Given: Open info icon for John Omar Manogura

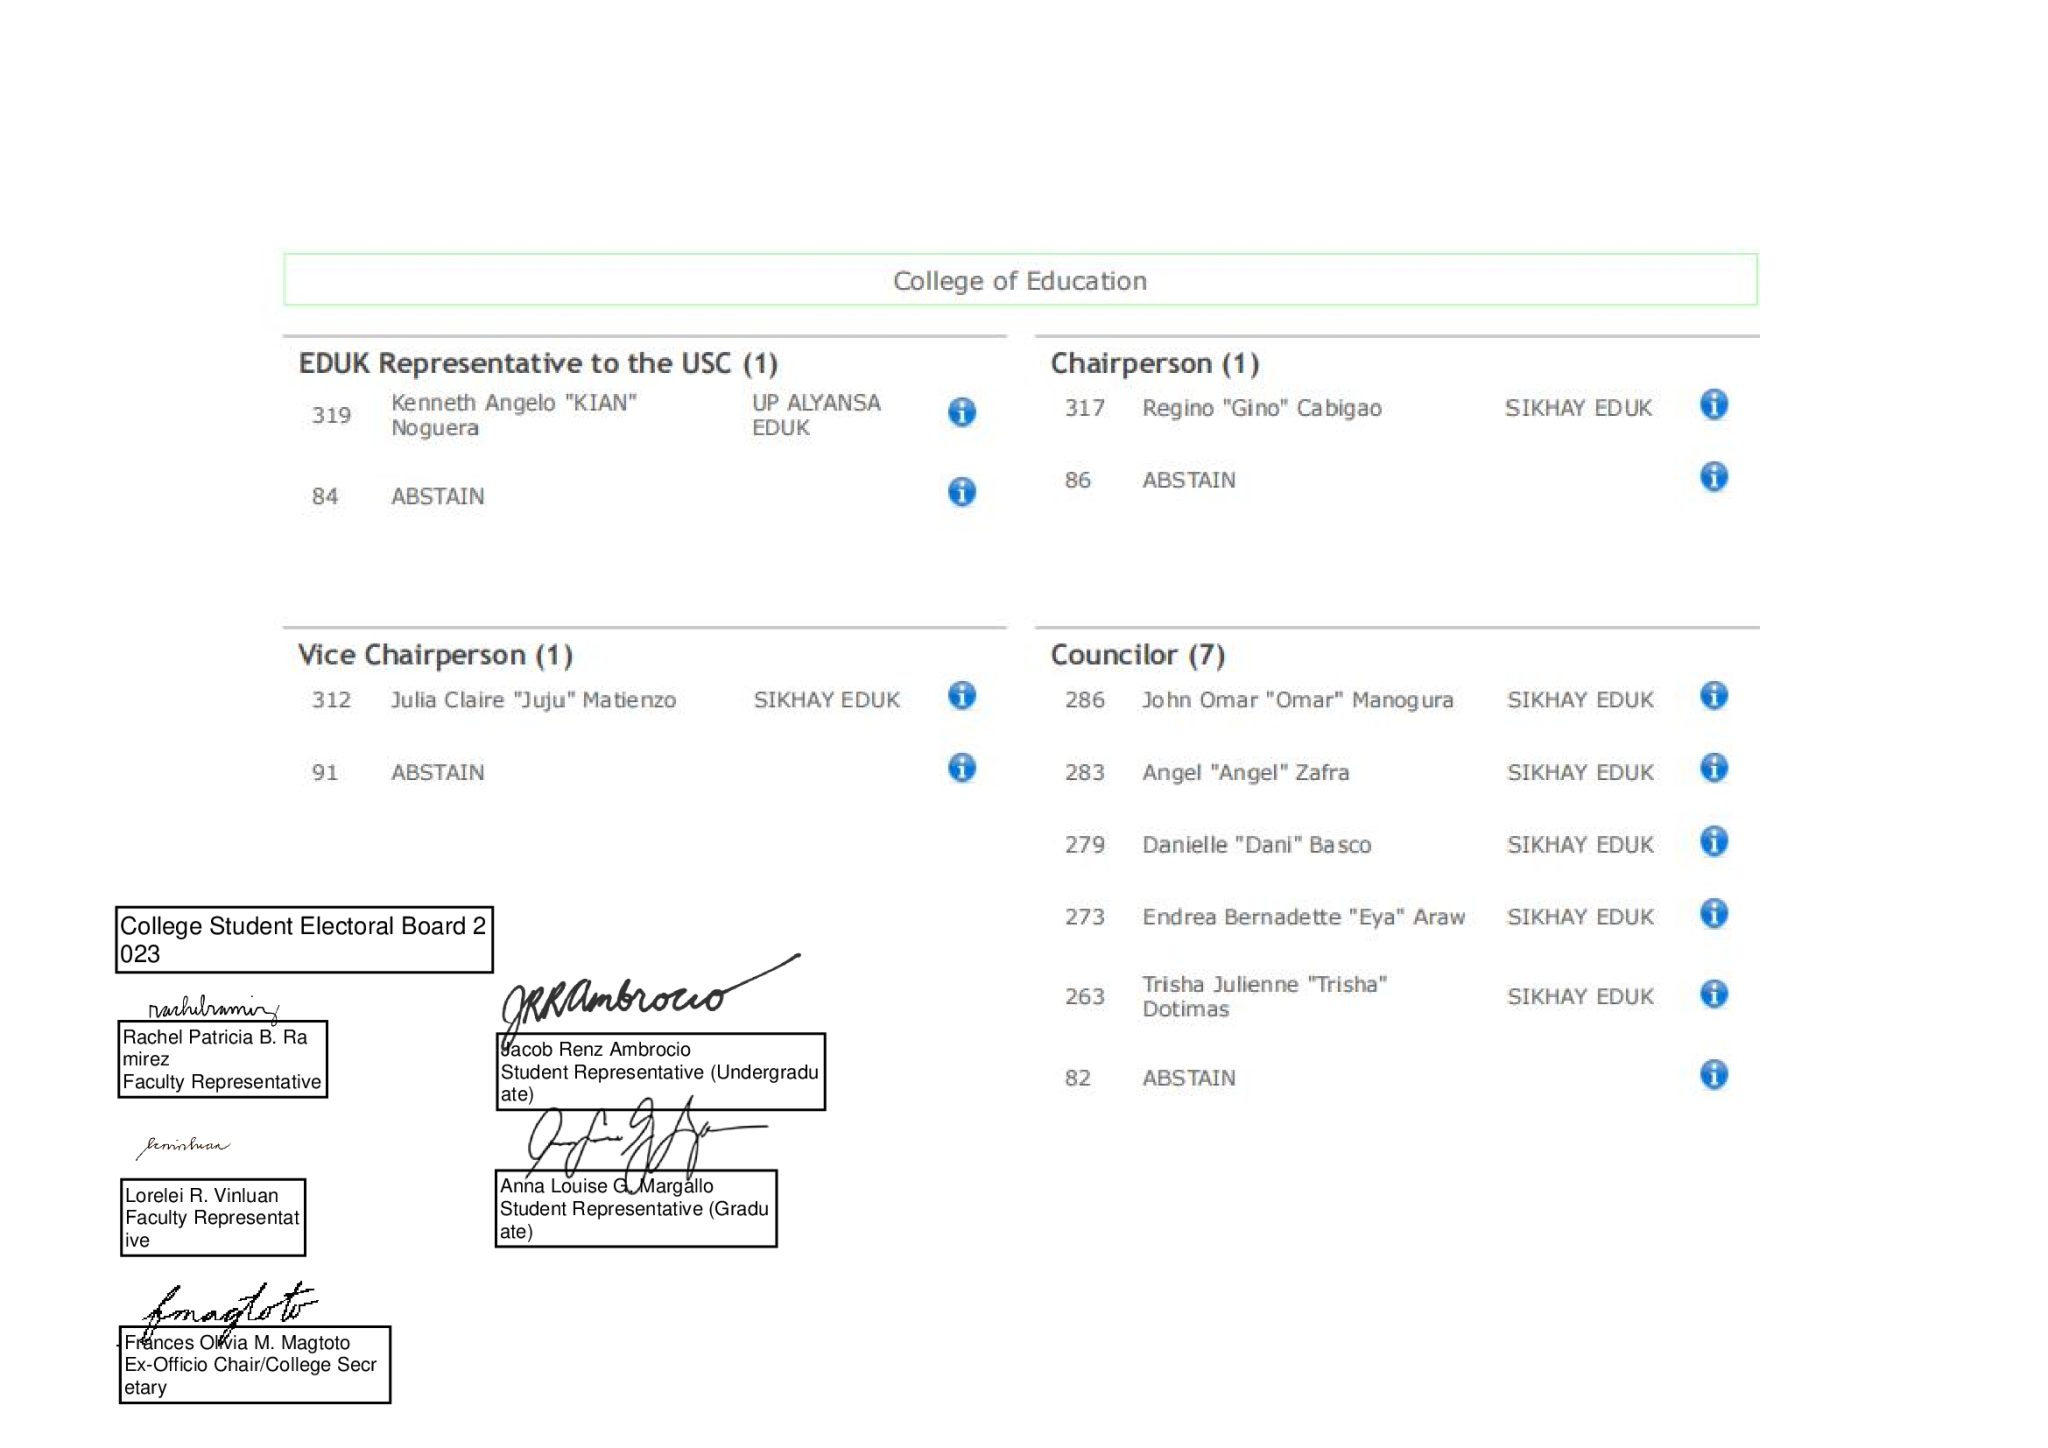Looking at the screenshot, I should [1713, 696].
